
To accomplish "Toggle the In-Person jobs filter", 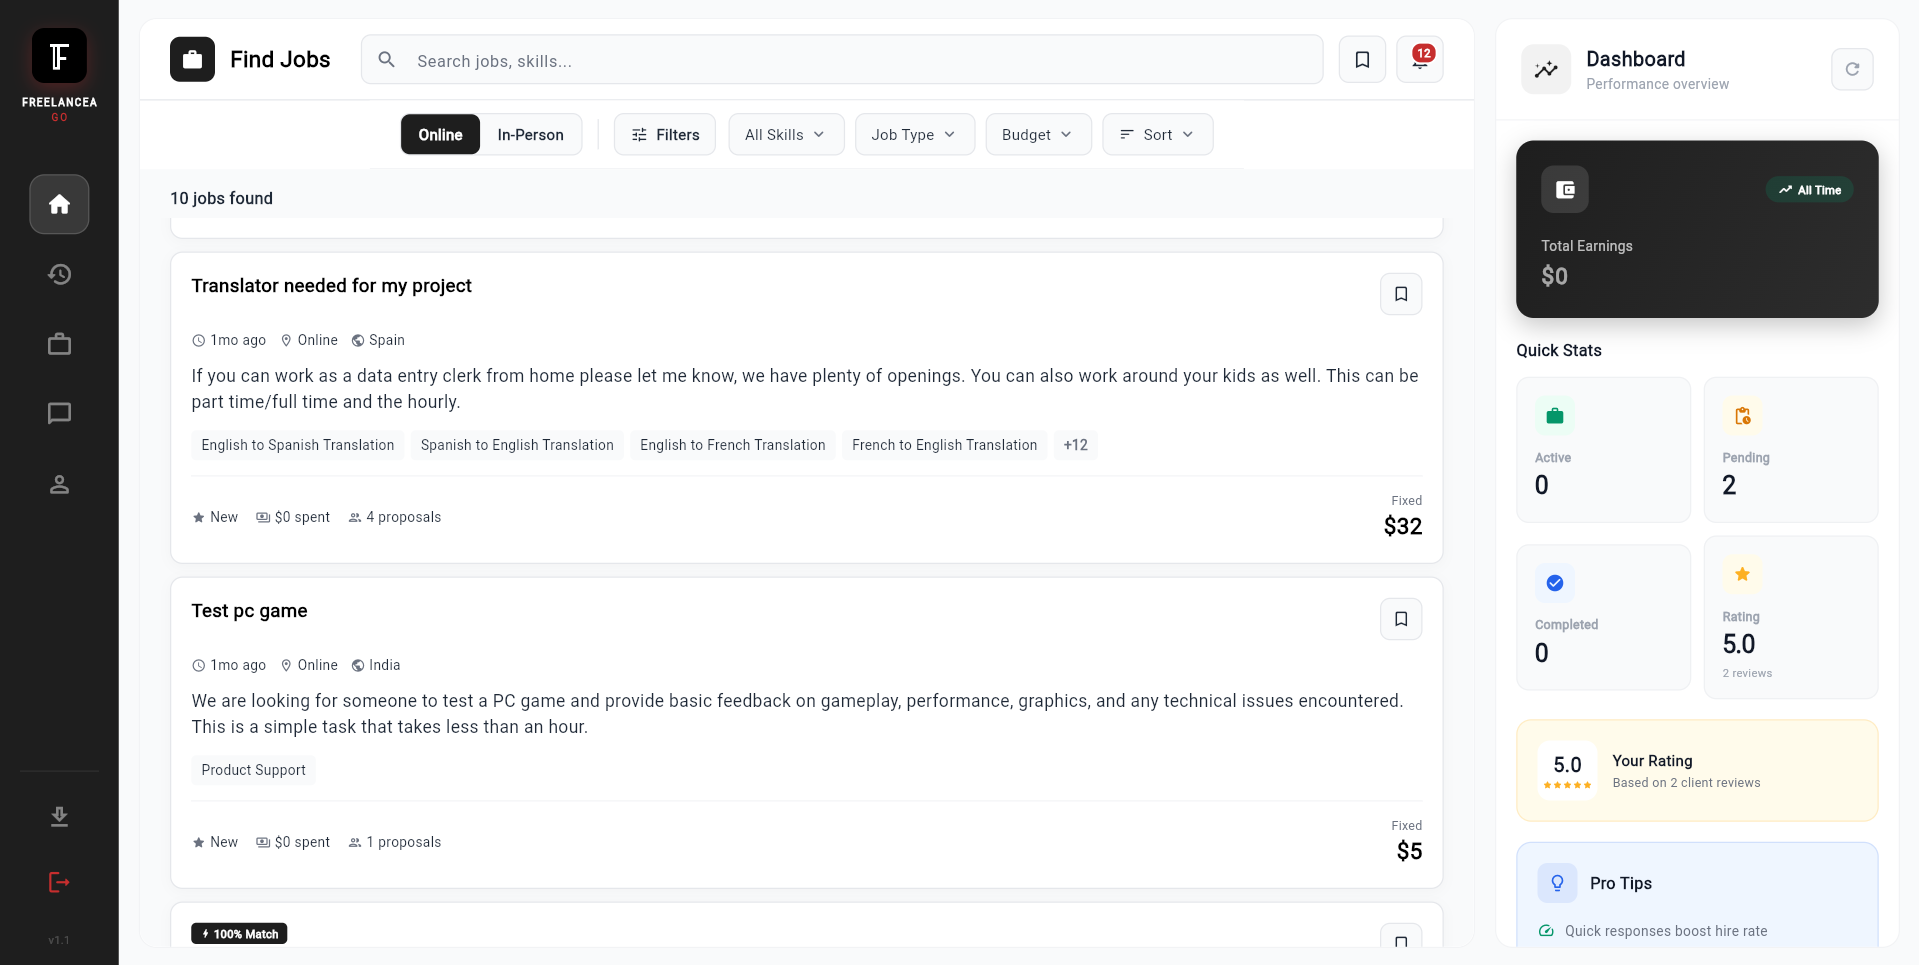I will click(531, 134).
